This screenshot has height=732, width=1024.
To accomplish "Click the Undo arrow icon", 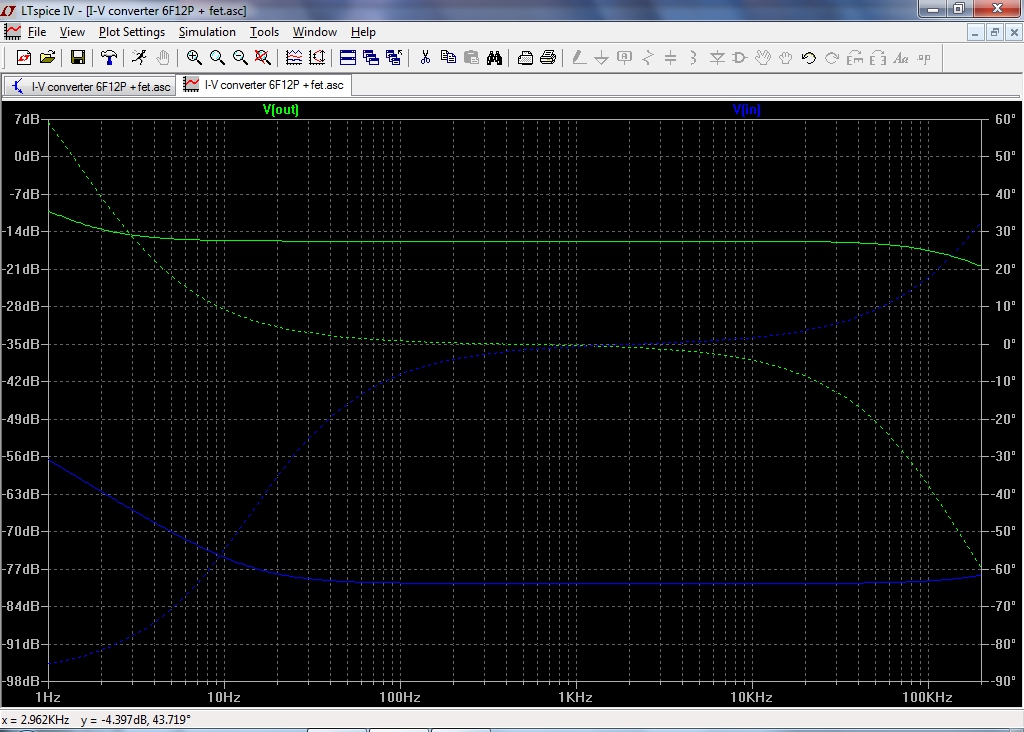I will (808, 58).
